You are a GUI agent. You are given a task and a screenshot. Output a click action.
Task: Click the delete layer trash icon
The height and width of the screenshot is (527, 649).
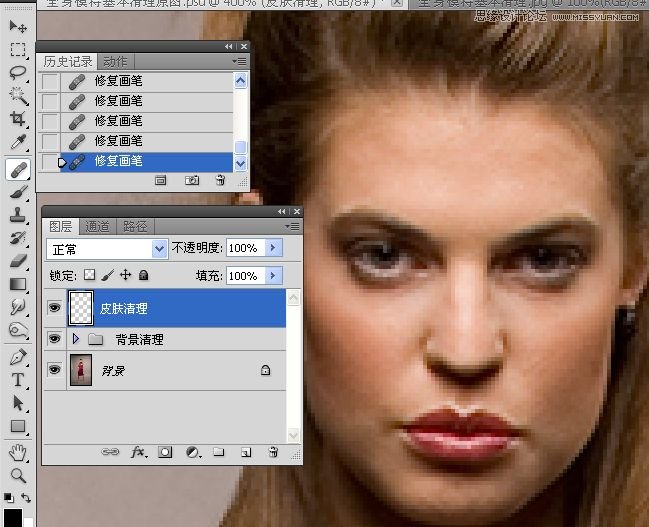[272, 453]
